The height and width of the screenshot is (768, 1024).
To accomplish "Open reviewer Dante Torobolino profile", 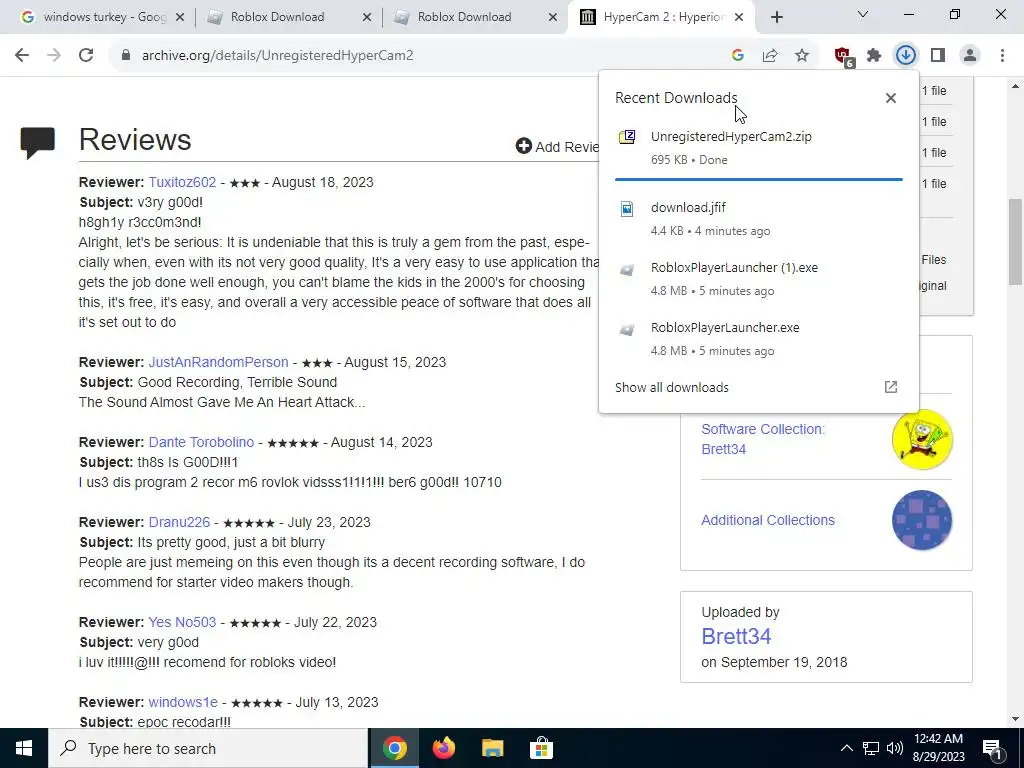I will pyautogui.click(x=201, y=442).
